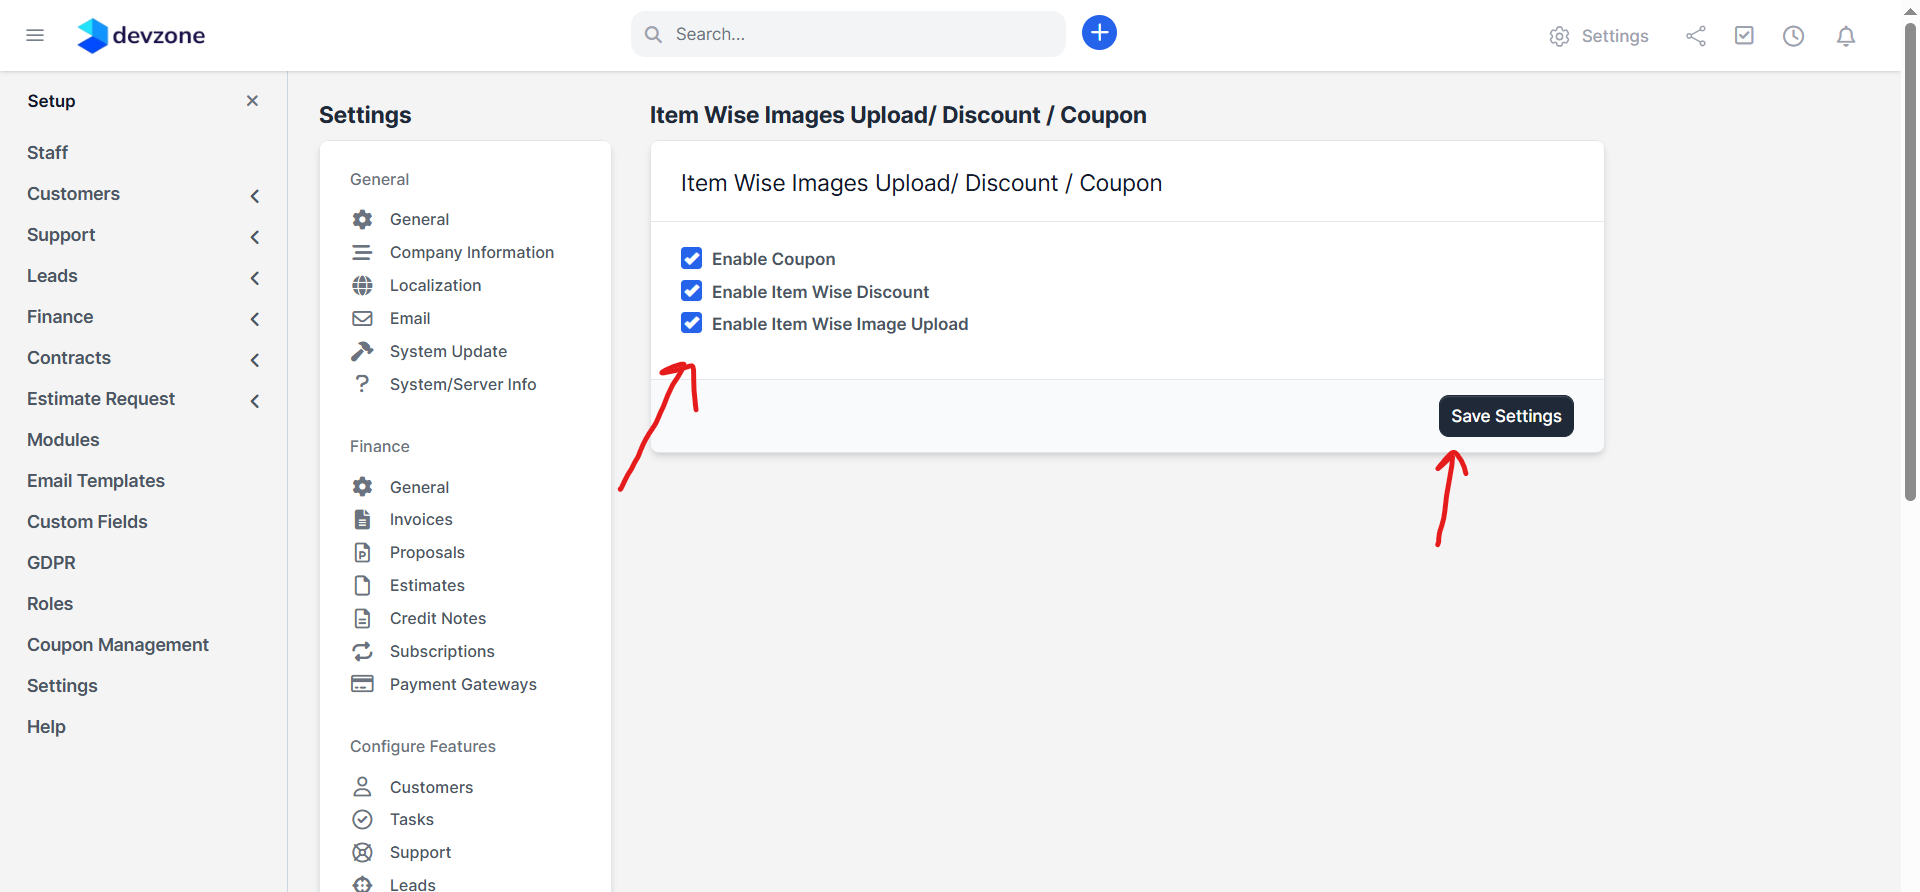Click into the Search input field
Image resolution: width=1920 pixels, height=892 pixels.
point(860,34)
